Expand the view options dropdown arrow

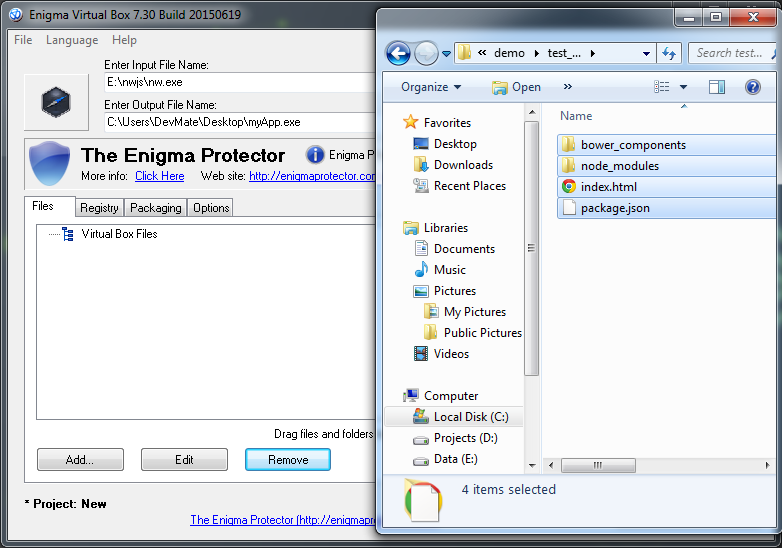pos(683,87)
